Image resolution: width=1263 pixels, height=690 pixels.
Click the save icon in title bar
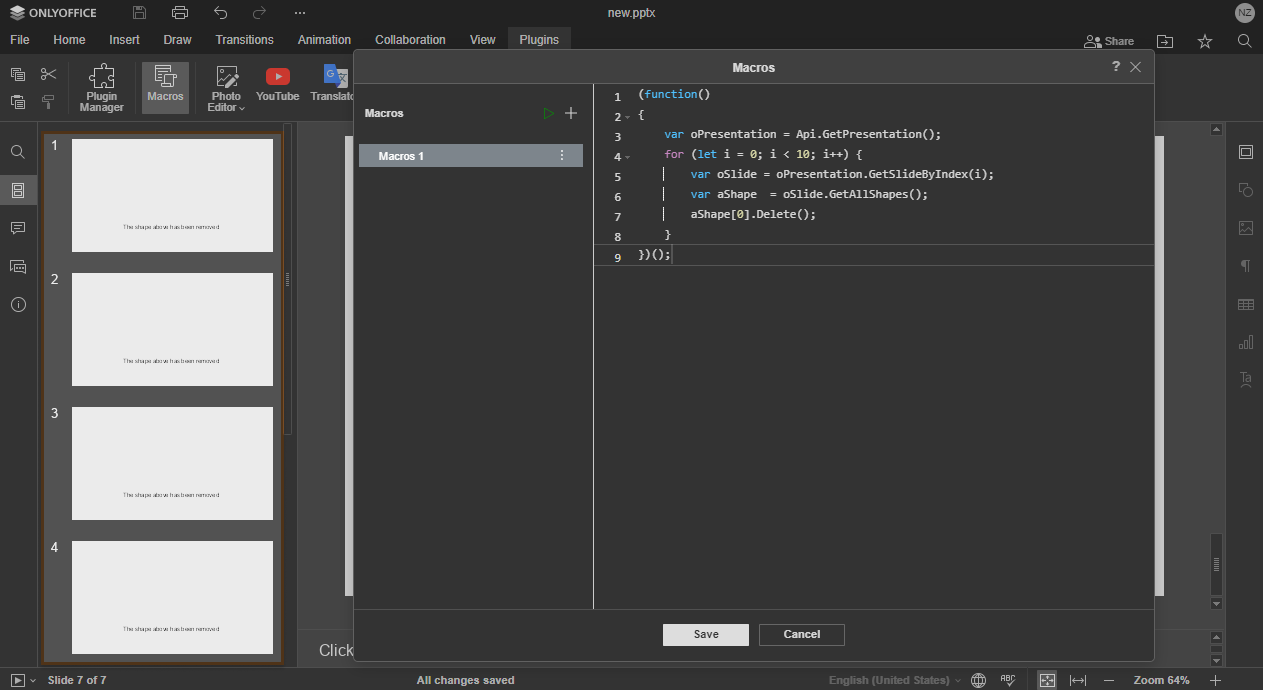139,13
